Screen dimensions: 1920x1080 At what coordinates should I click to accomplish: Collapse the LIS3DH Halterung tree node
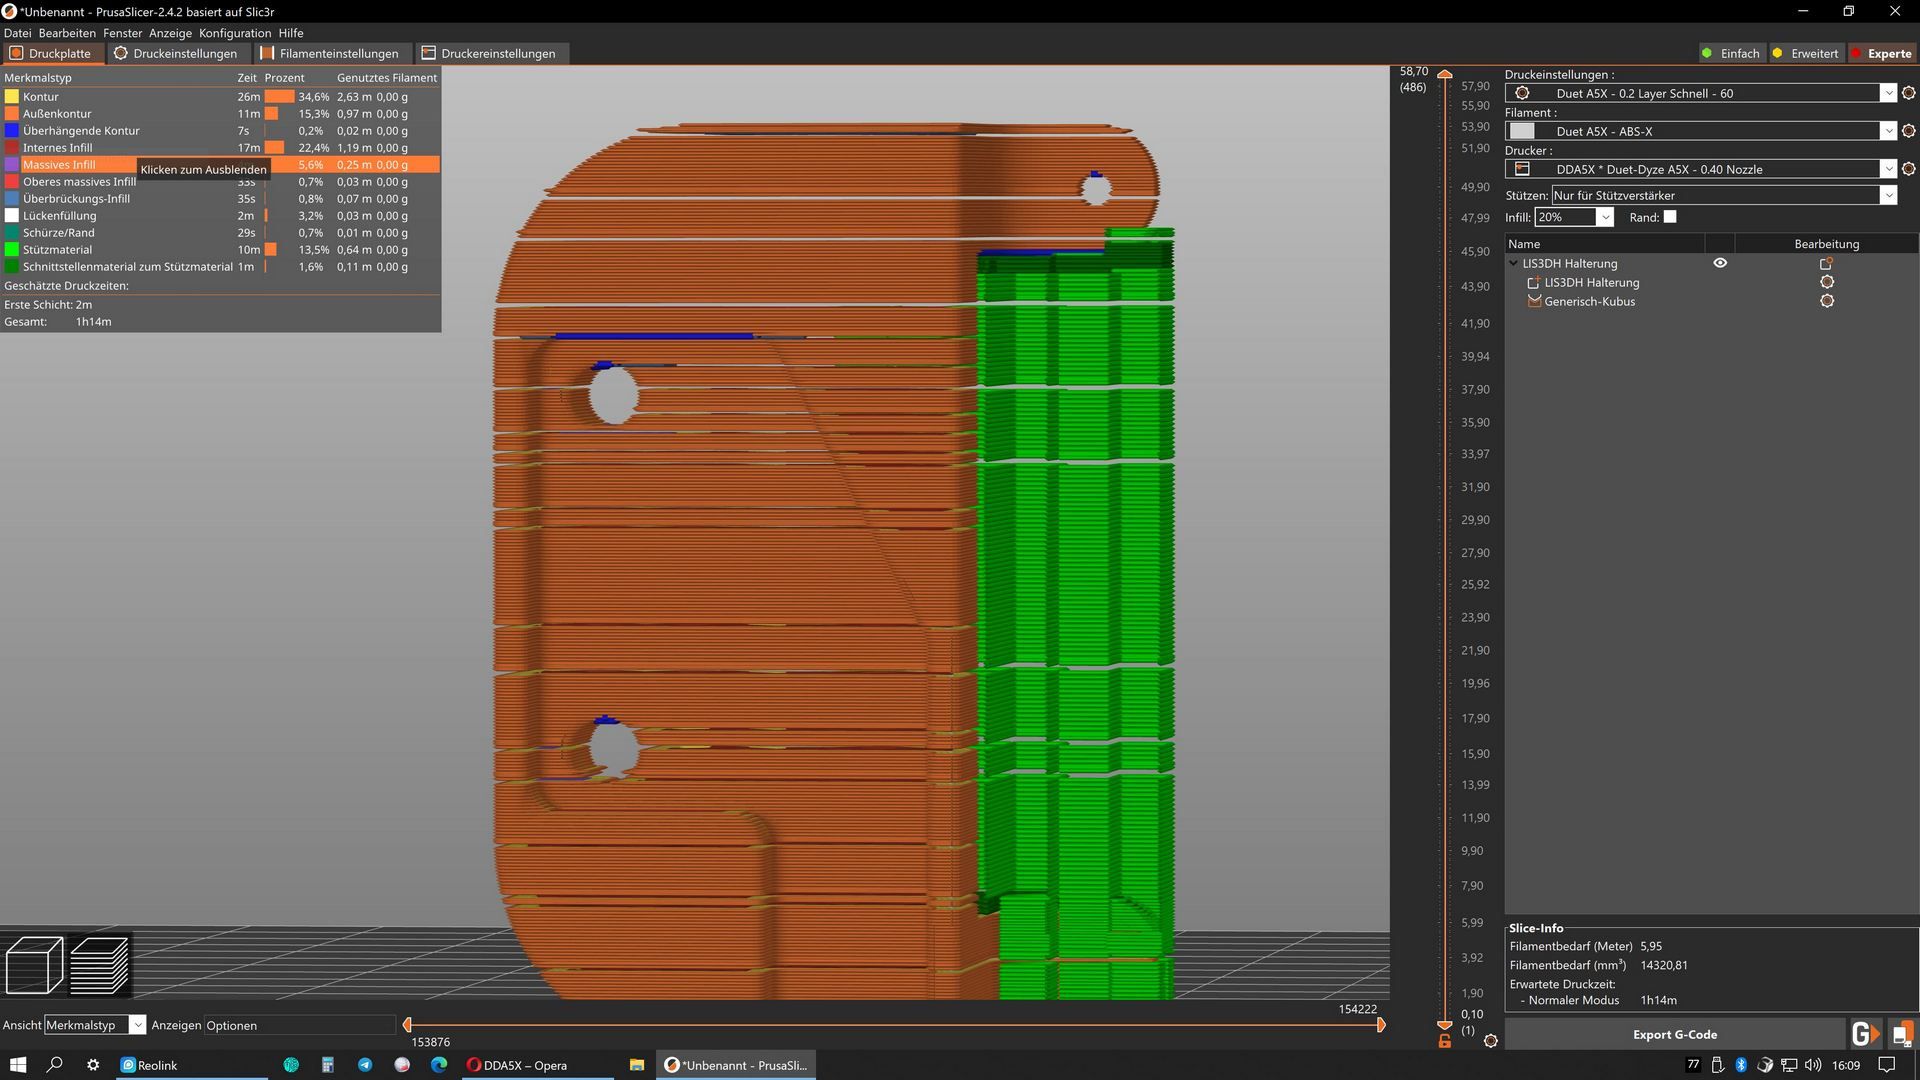[1513, 263]
